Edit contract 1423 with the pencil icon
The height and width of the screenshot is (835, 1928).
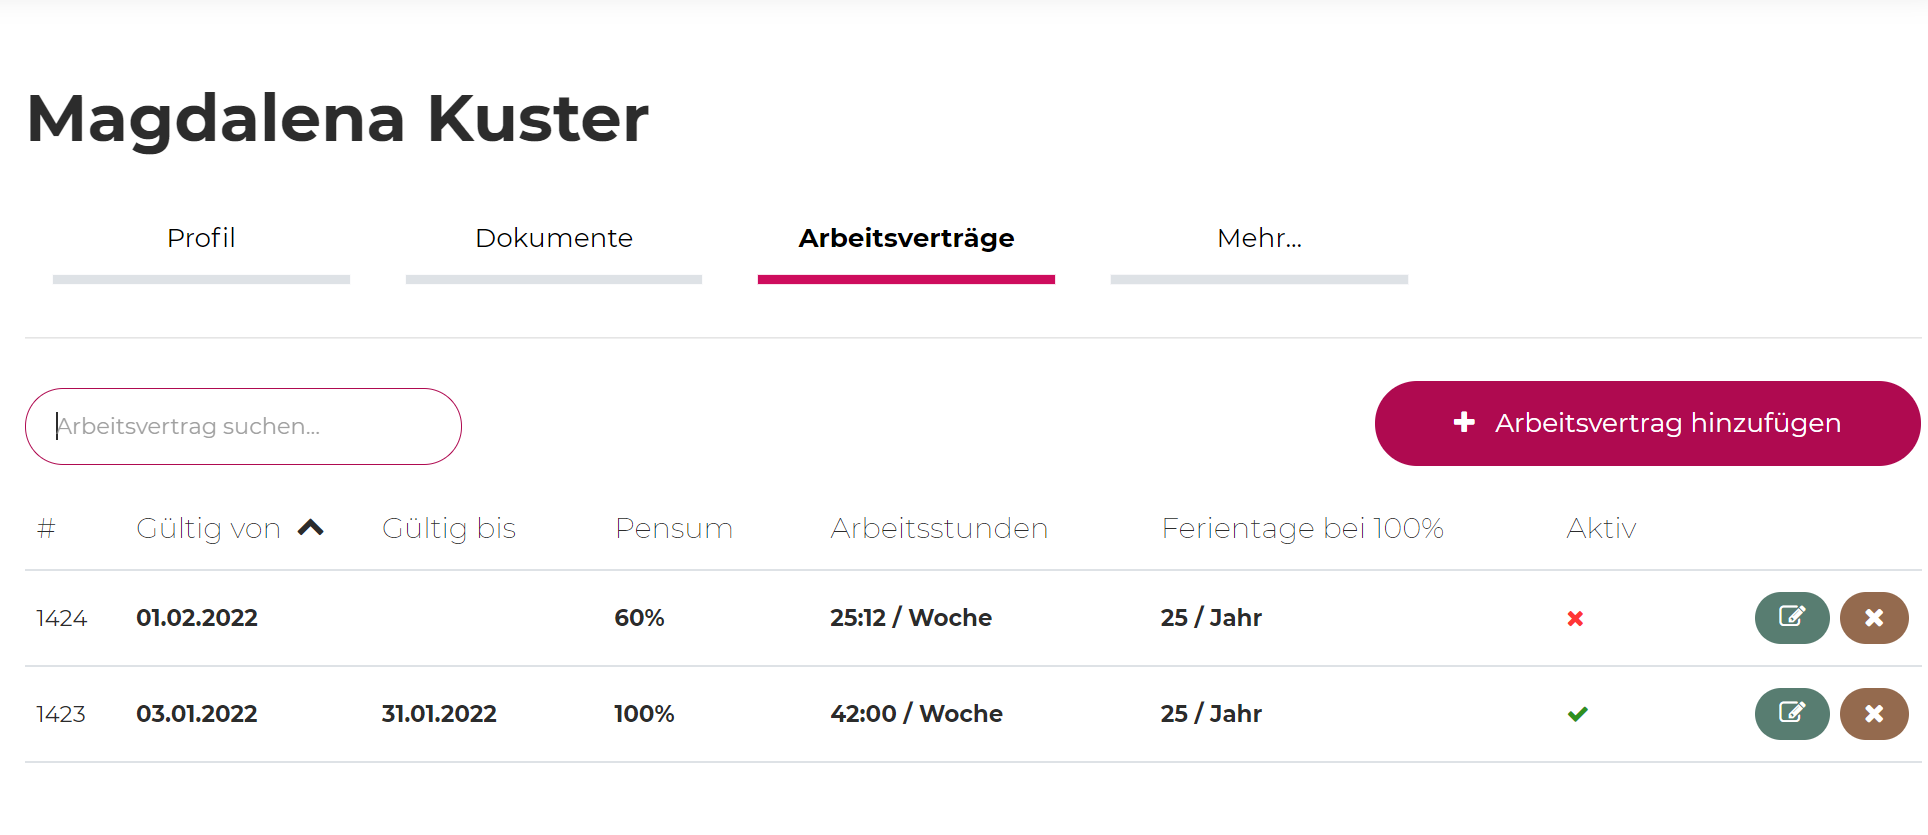pyautogui.click(x=1791, y=714)
